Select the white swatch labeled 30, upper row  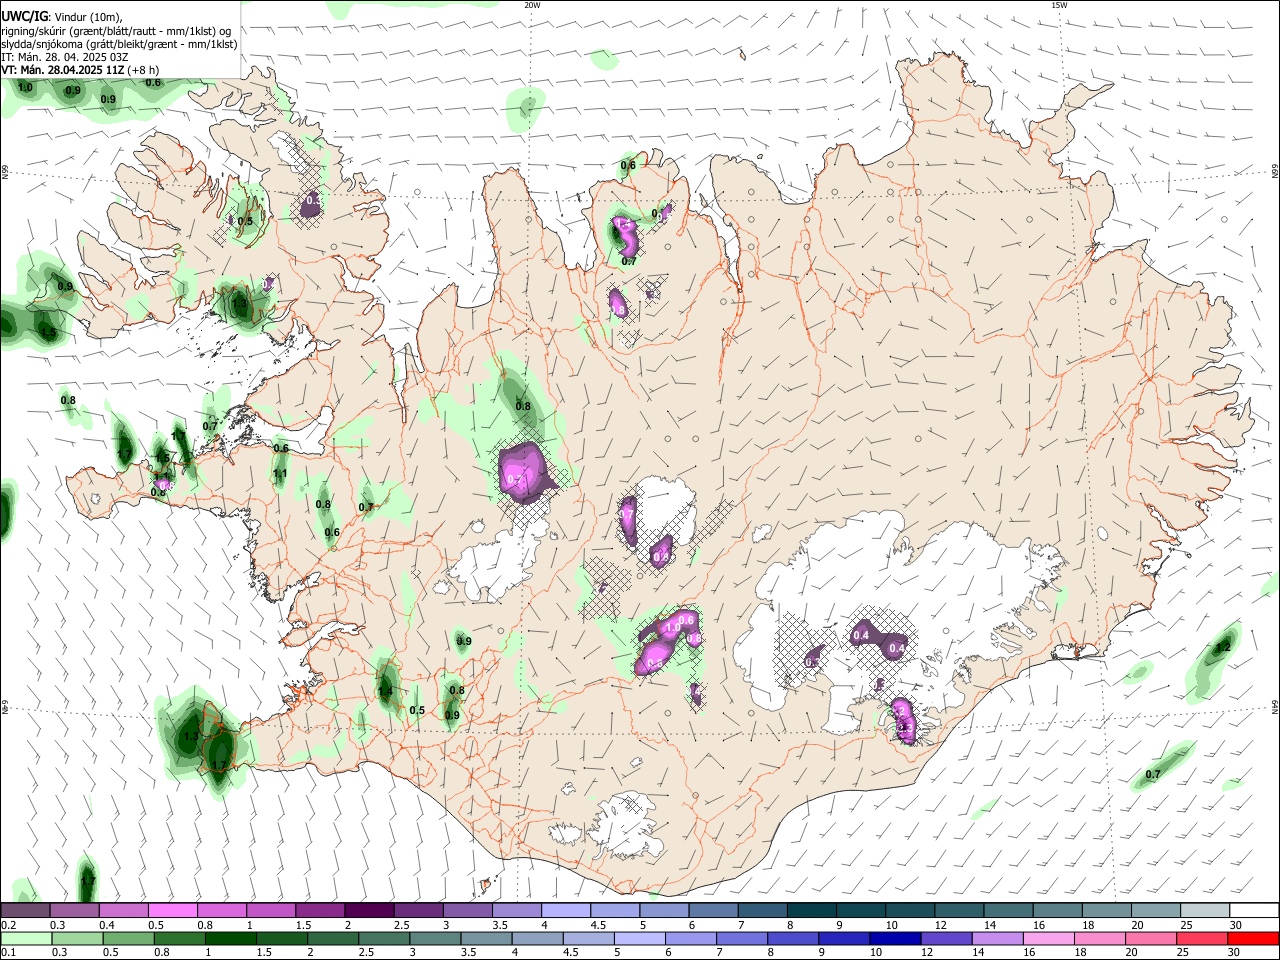(x=1254, y=911)
